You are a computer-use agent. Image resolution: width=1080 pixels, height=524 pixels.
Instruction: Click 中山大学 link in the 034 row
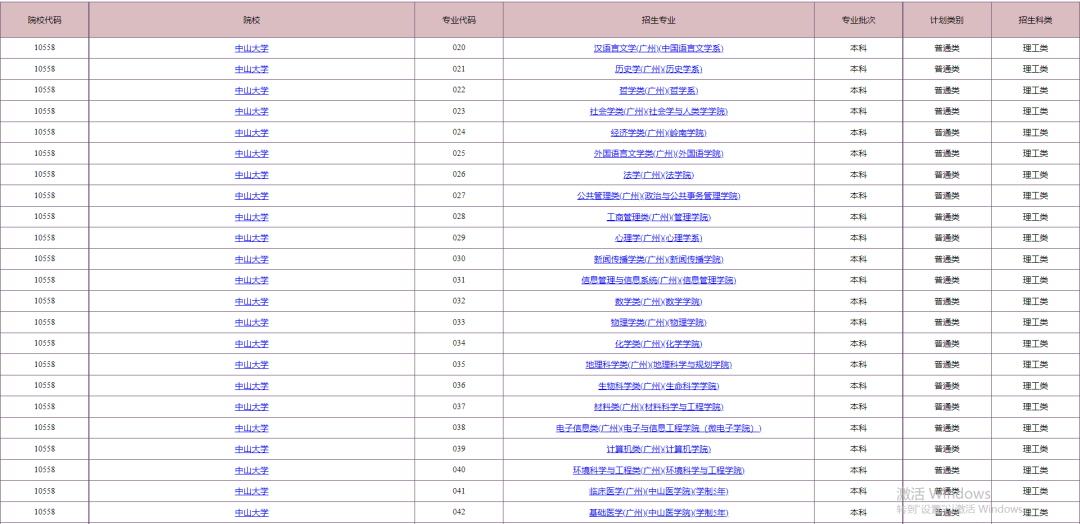pos(251,344)
